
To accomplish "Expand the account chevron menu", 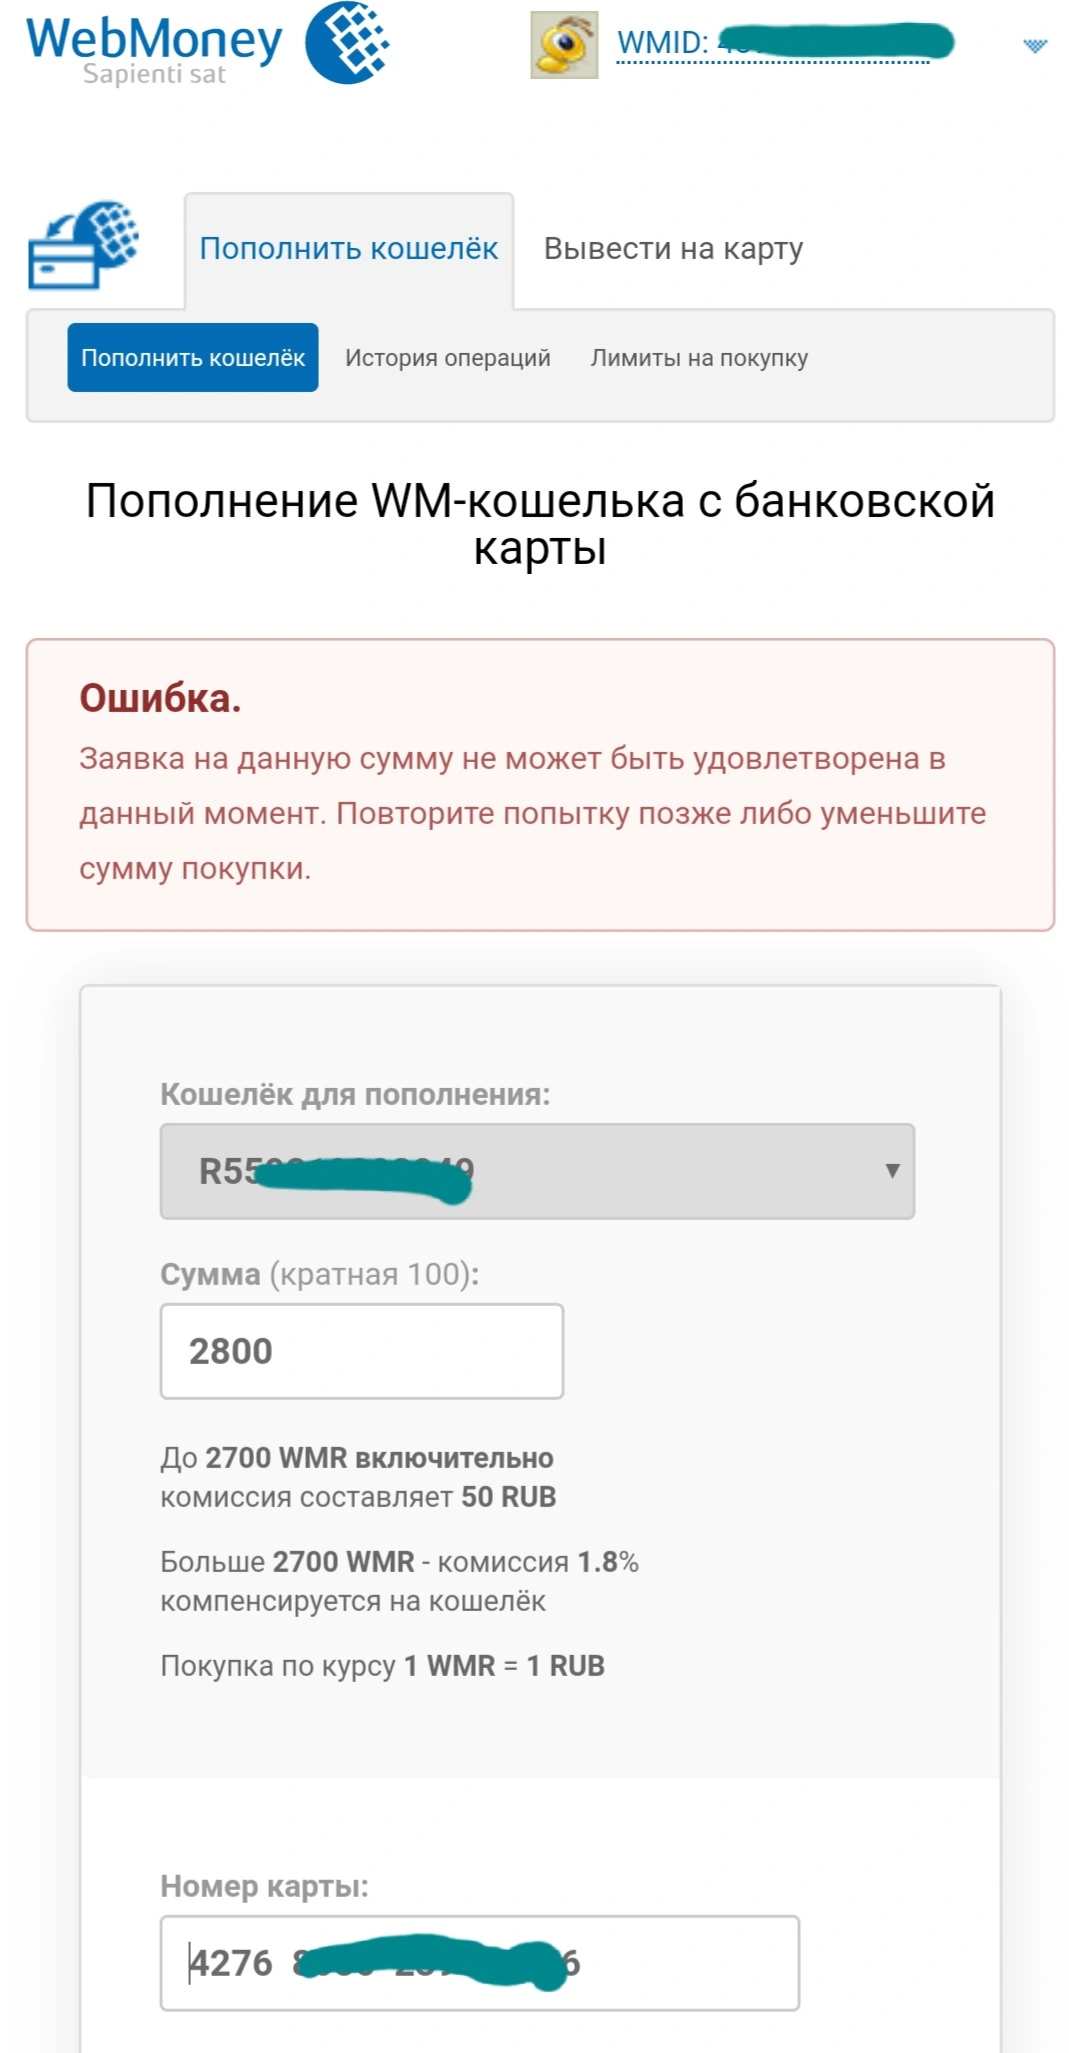I will tap(1035, 45).
